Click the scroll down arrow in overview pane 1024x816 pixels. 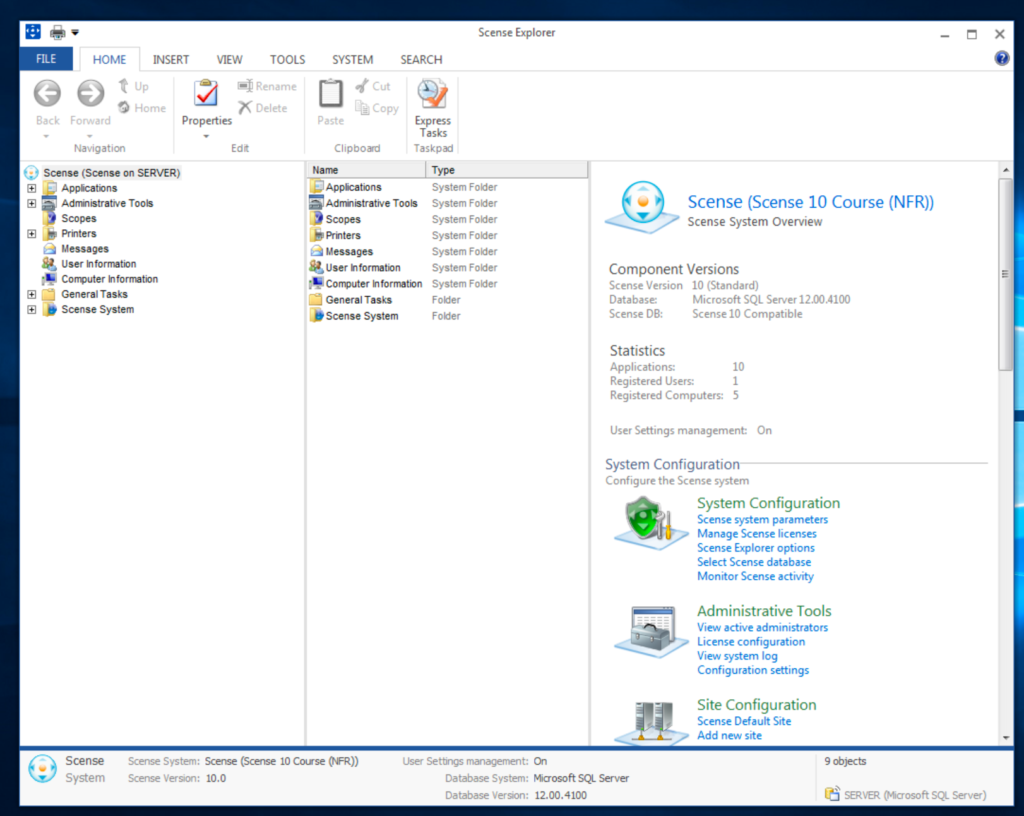click(x=1005, y=738)
